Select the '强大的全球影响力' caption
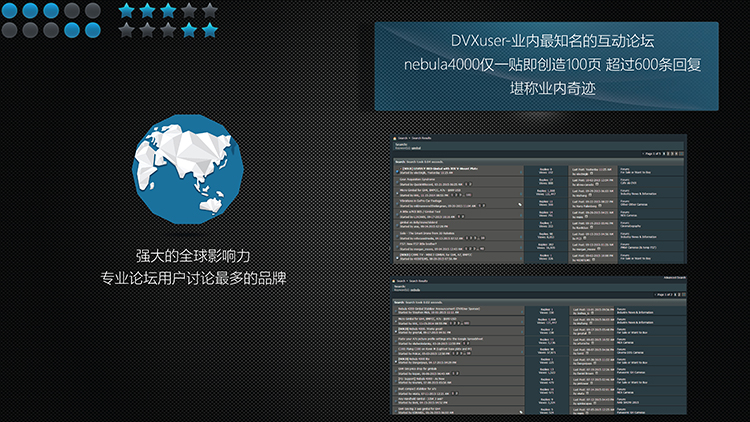Image resolution: width=750 pixels, height=422 pixels. pyautogui.click(x=193, y=256)
